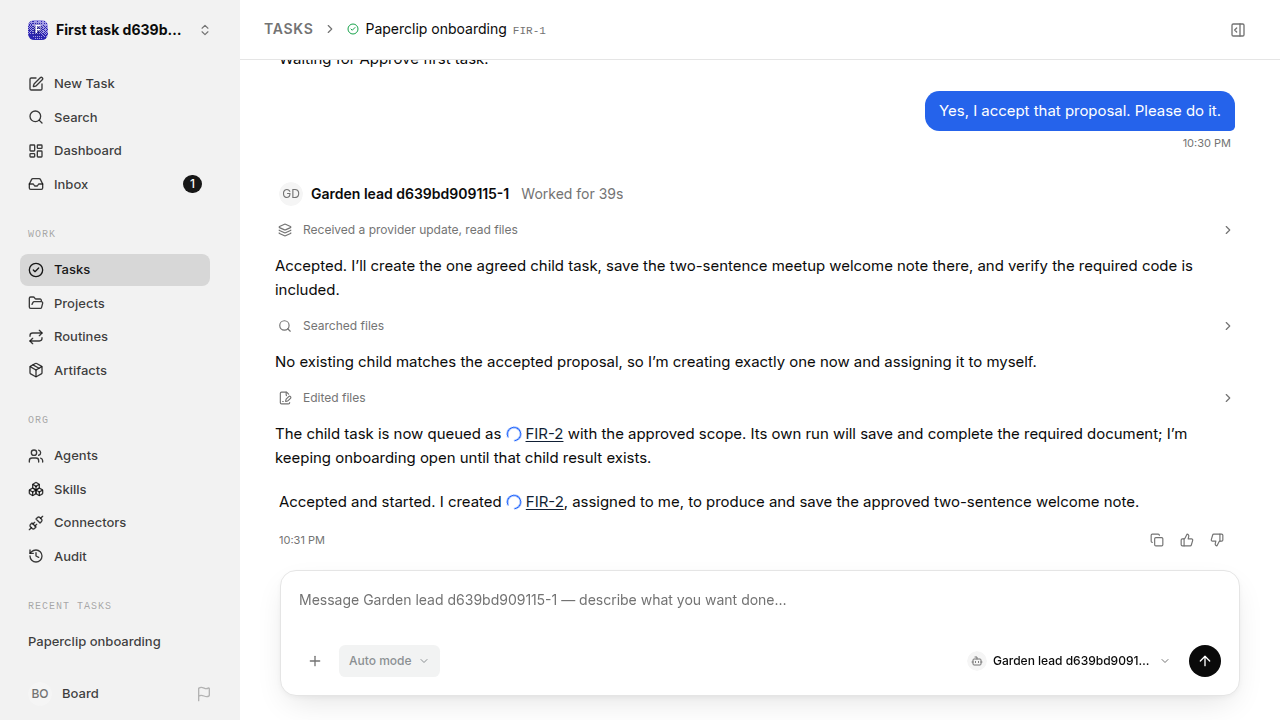Expand the 'Searched files' row
The width and height of the screenshot is (1280, 720).
[x=755, y=326]
